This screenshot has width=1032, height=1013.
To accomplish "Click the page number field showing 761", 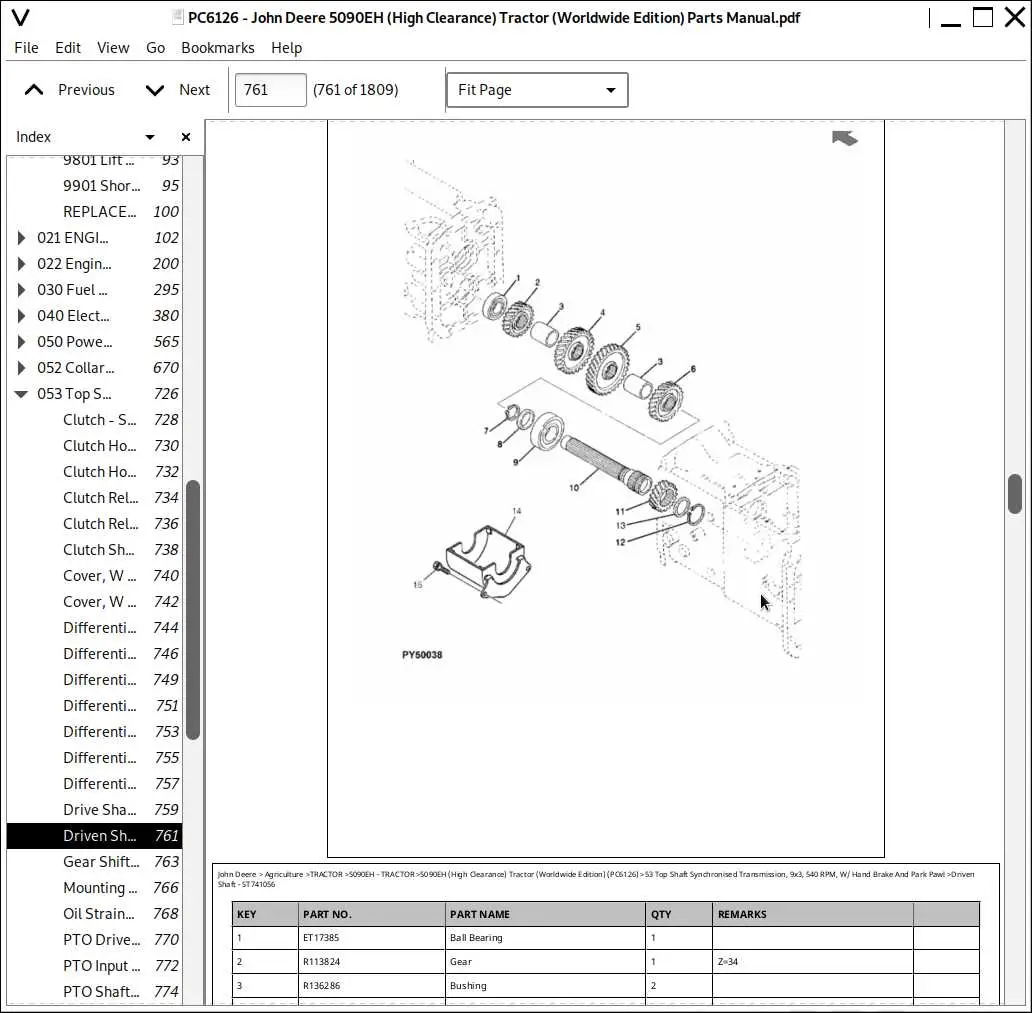I will coord(271,90).
